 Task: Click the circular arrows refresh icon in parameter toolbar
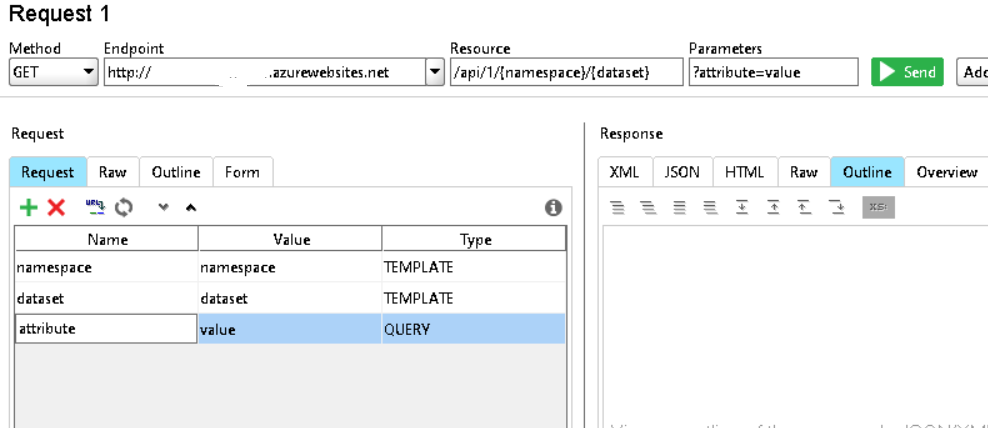(x=124, y=208)
